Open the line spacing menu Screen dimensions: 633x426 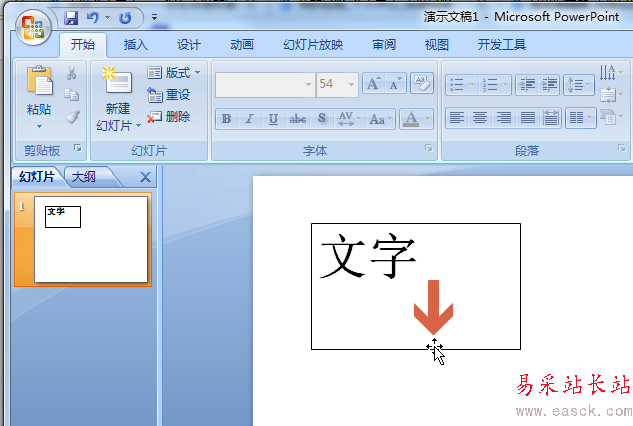(x=579, y=85)
